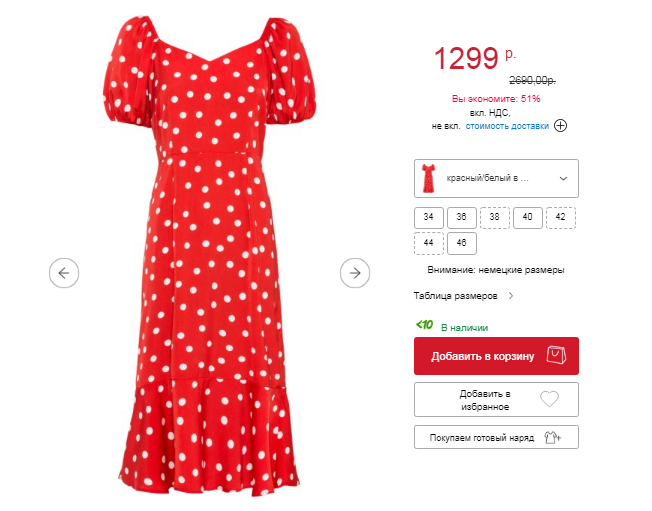Expand color options via chevron arrow
The image size is (652, 511).
pyautogui.click(x=563, y=179)
